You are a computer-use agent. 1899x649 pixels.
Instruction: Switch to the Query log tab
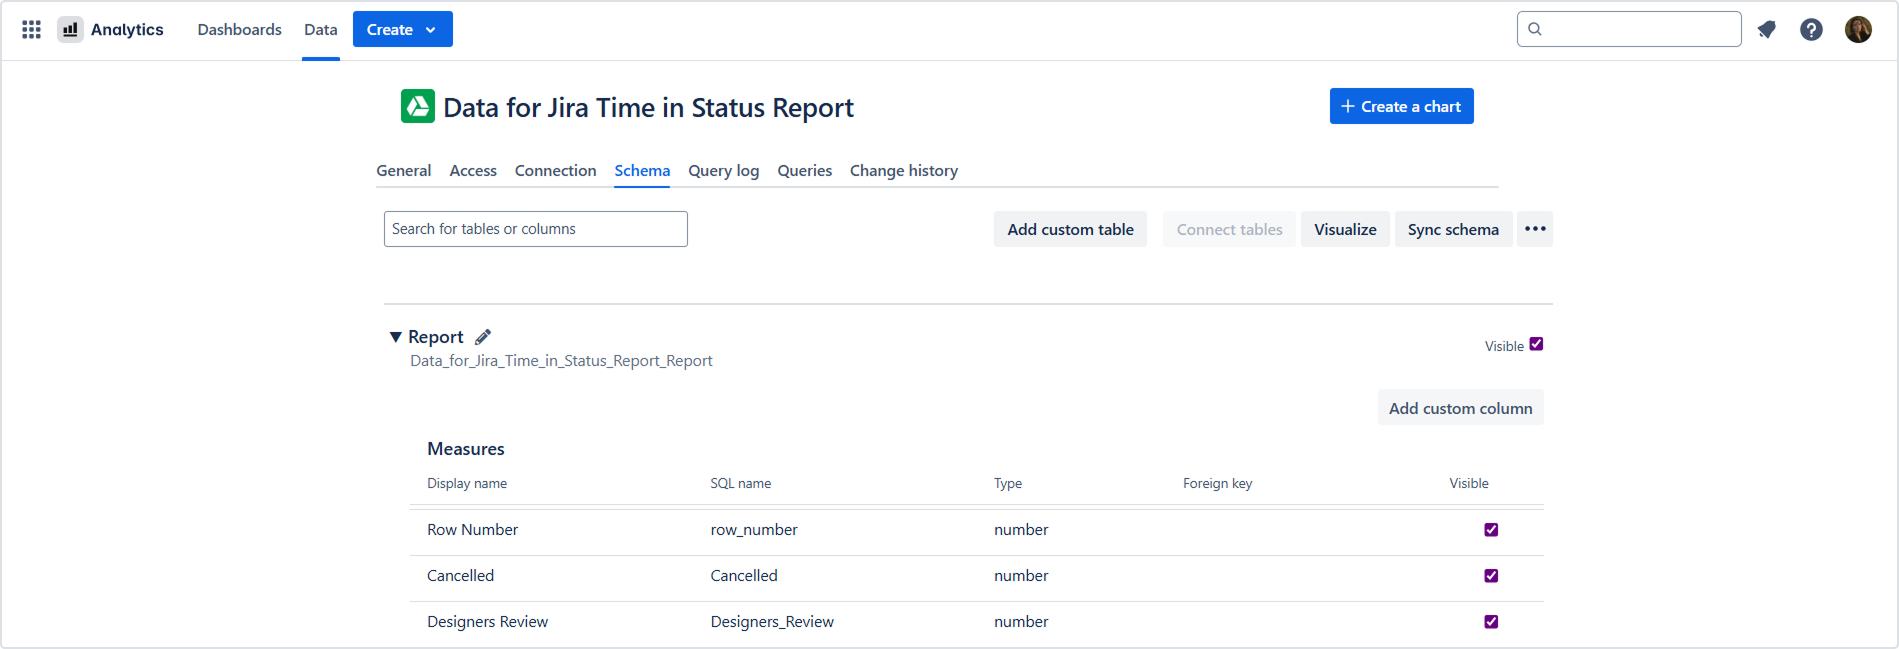723,171
